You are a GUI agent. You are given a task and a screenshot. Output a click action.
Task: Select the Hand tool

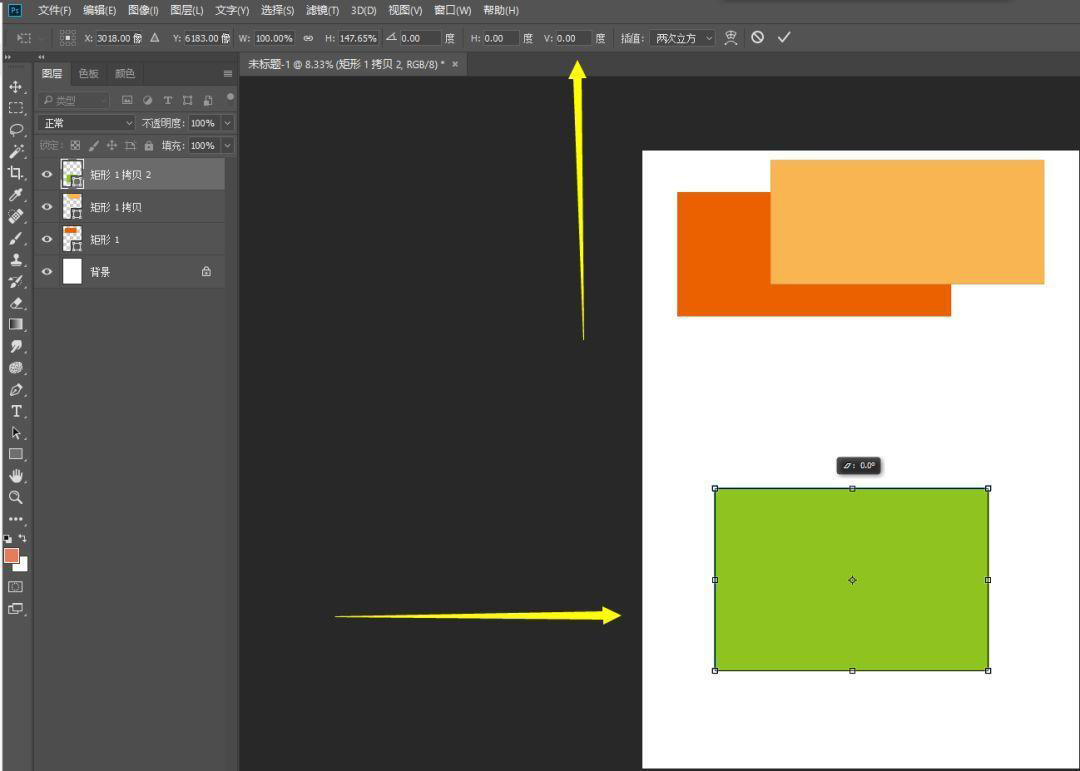[x=15, y=476]
